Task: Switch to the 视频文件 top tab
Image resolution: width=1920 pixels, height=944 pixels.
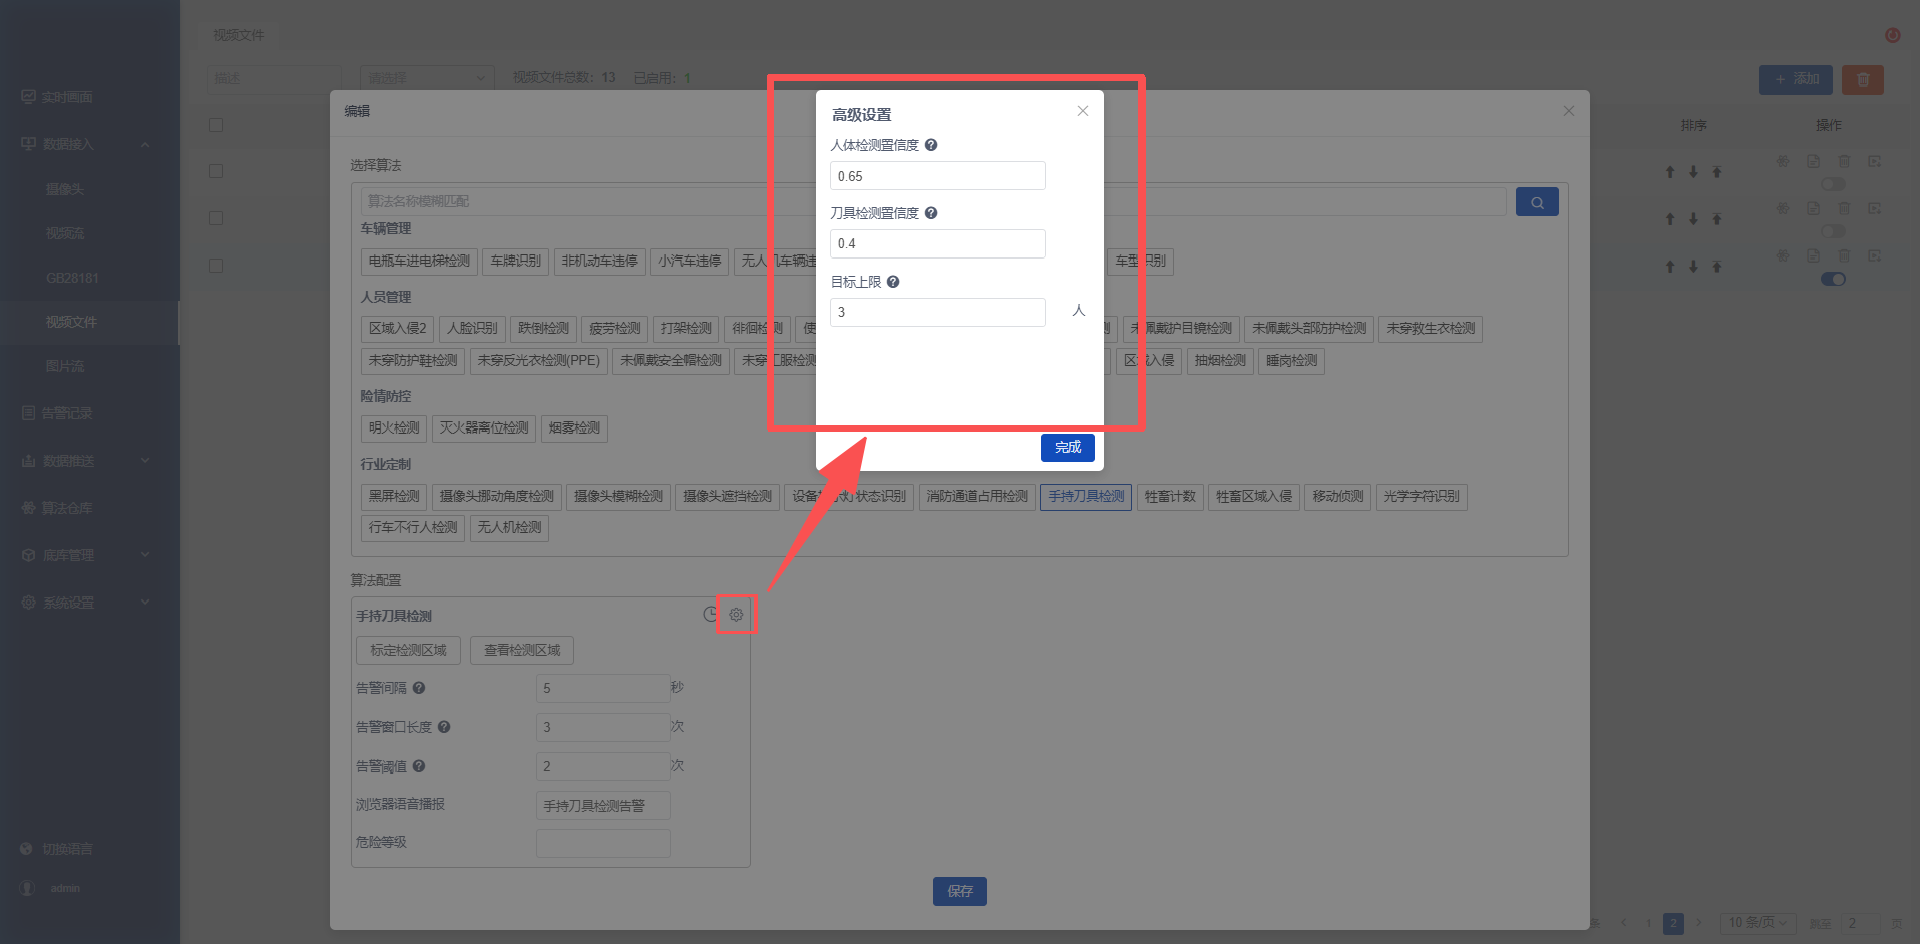Action: 239,35
